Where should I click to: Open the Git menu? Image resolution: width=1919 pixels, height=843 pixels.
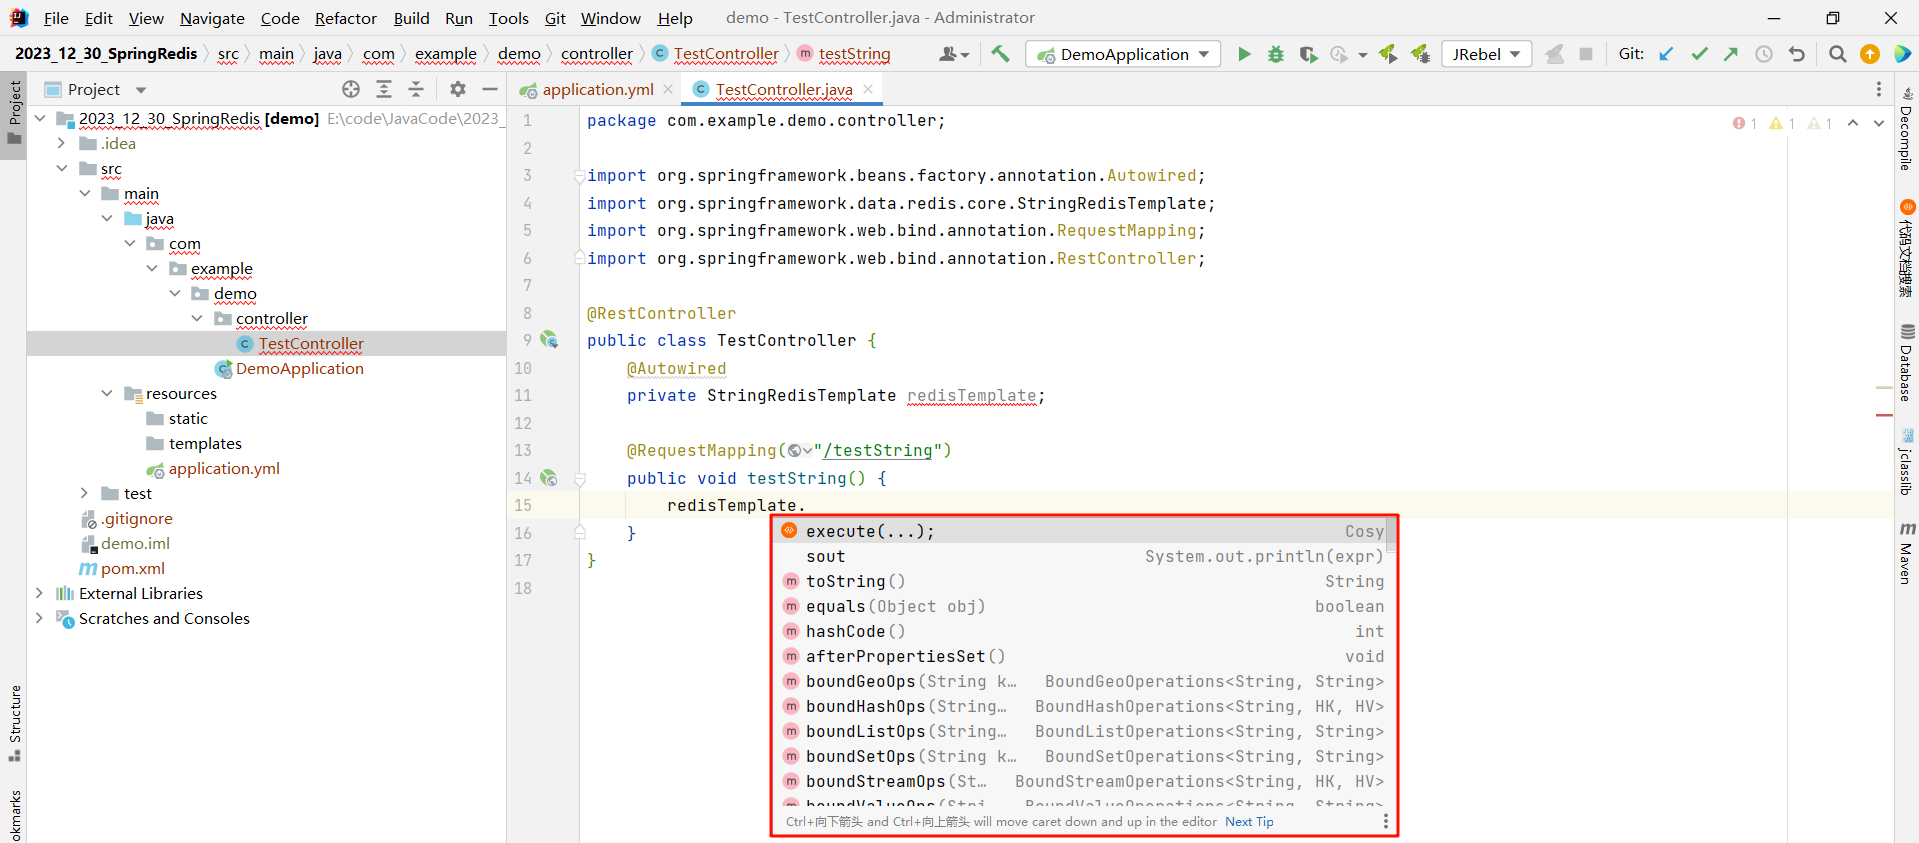[x=555, y=18]
